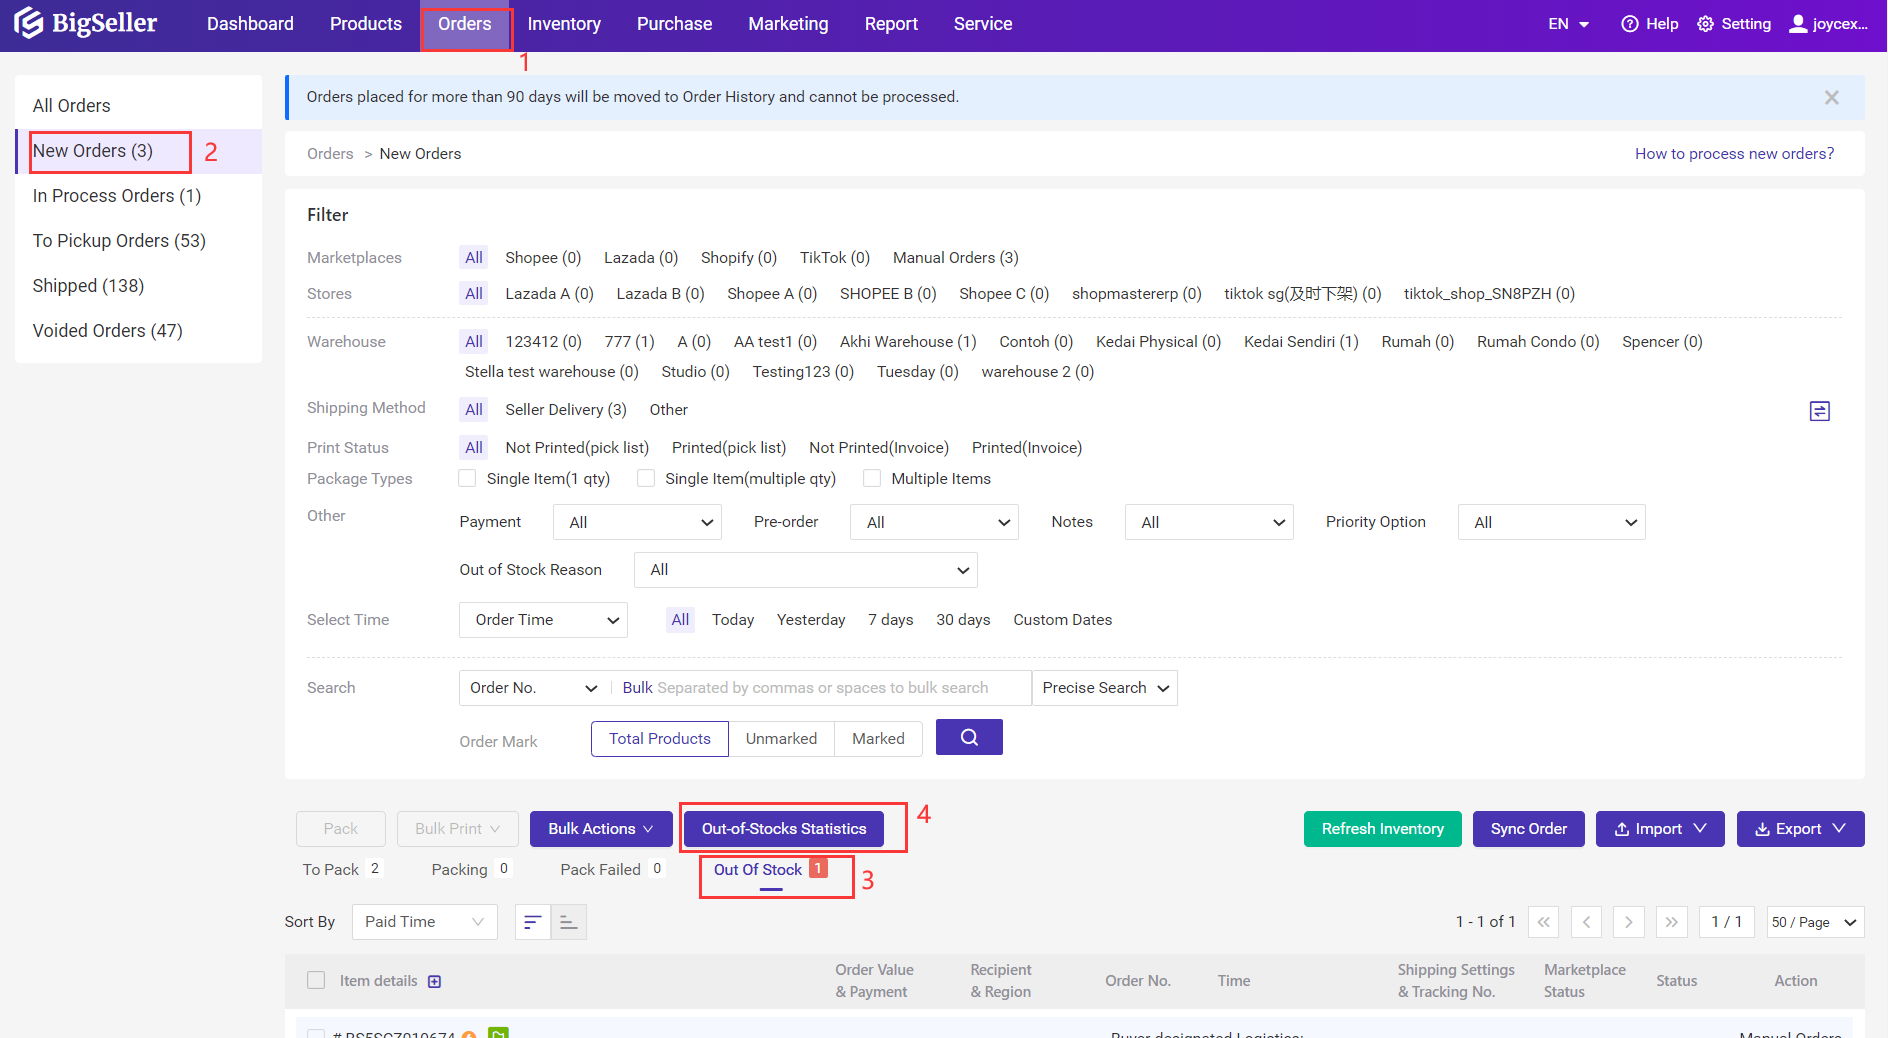Screen dimensions: 1888x1038
Task: Open the Inventory menu
Action: tap(564, 24)
